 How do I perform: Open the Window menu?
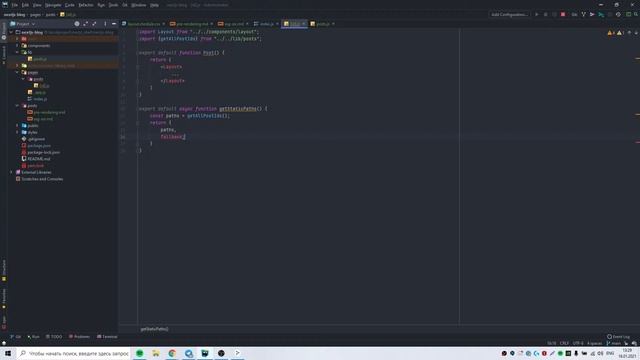click(139, 5)
